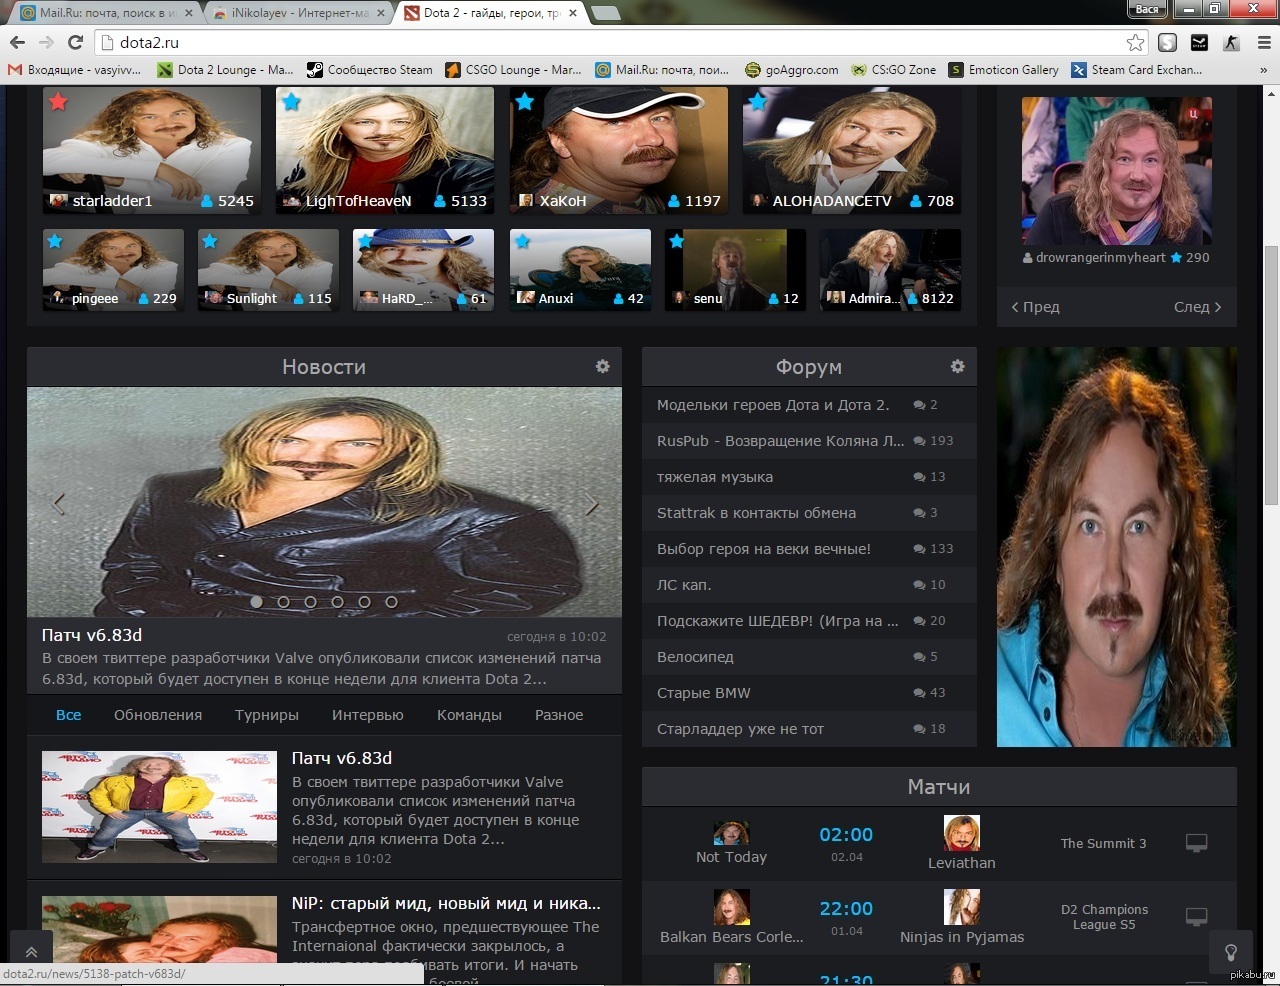Open the CS:GO Zone bookmark
Image resolution: width=1280 pixels, height=986 pixels.
[x=894, y=70]
